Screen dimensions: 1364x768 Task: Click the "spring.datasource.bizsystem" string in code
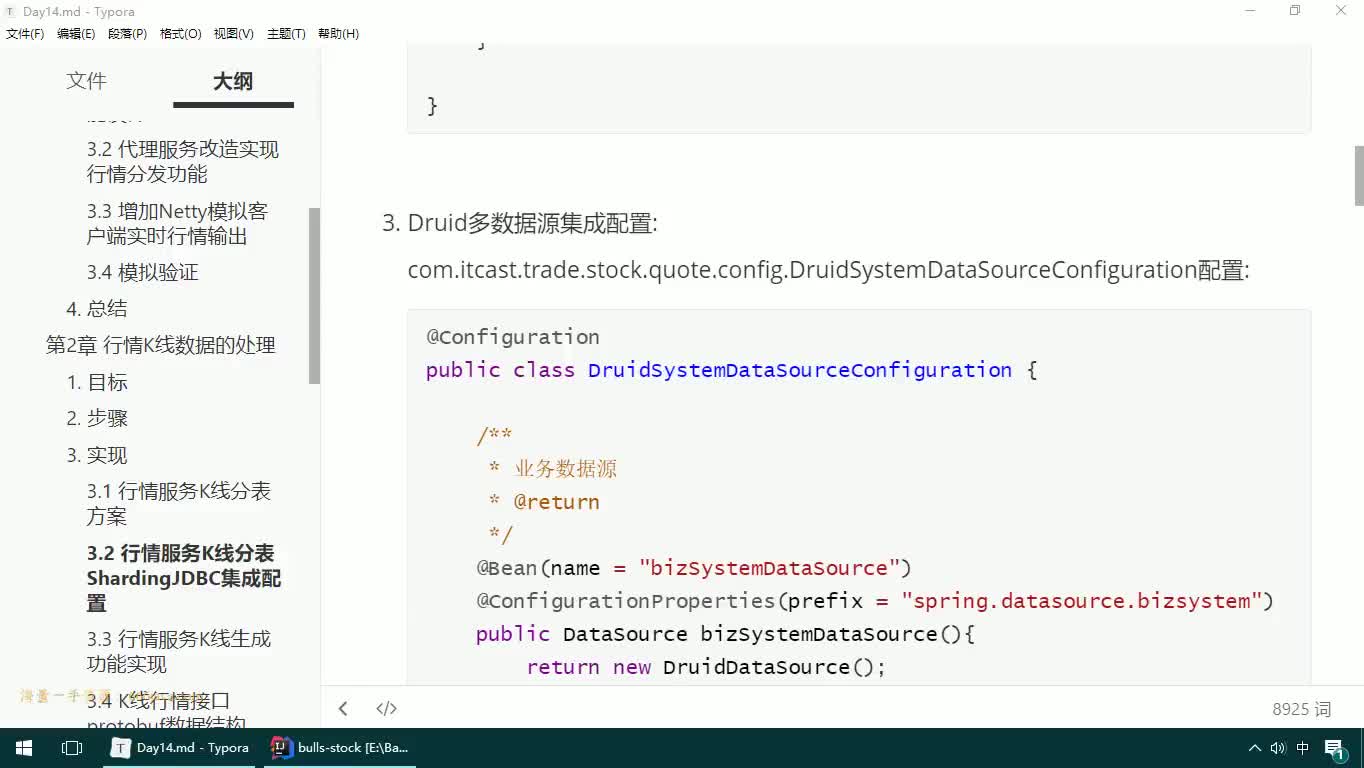pyautogui.click(x=1081, y=601)
